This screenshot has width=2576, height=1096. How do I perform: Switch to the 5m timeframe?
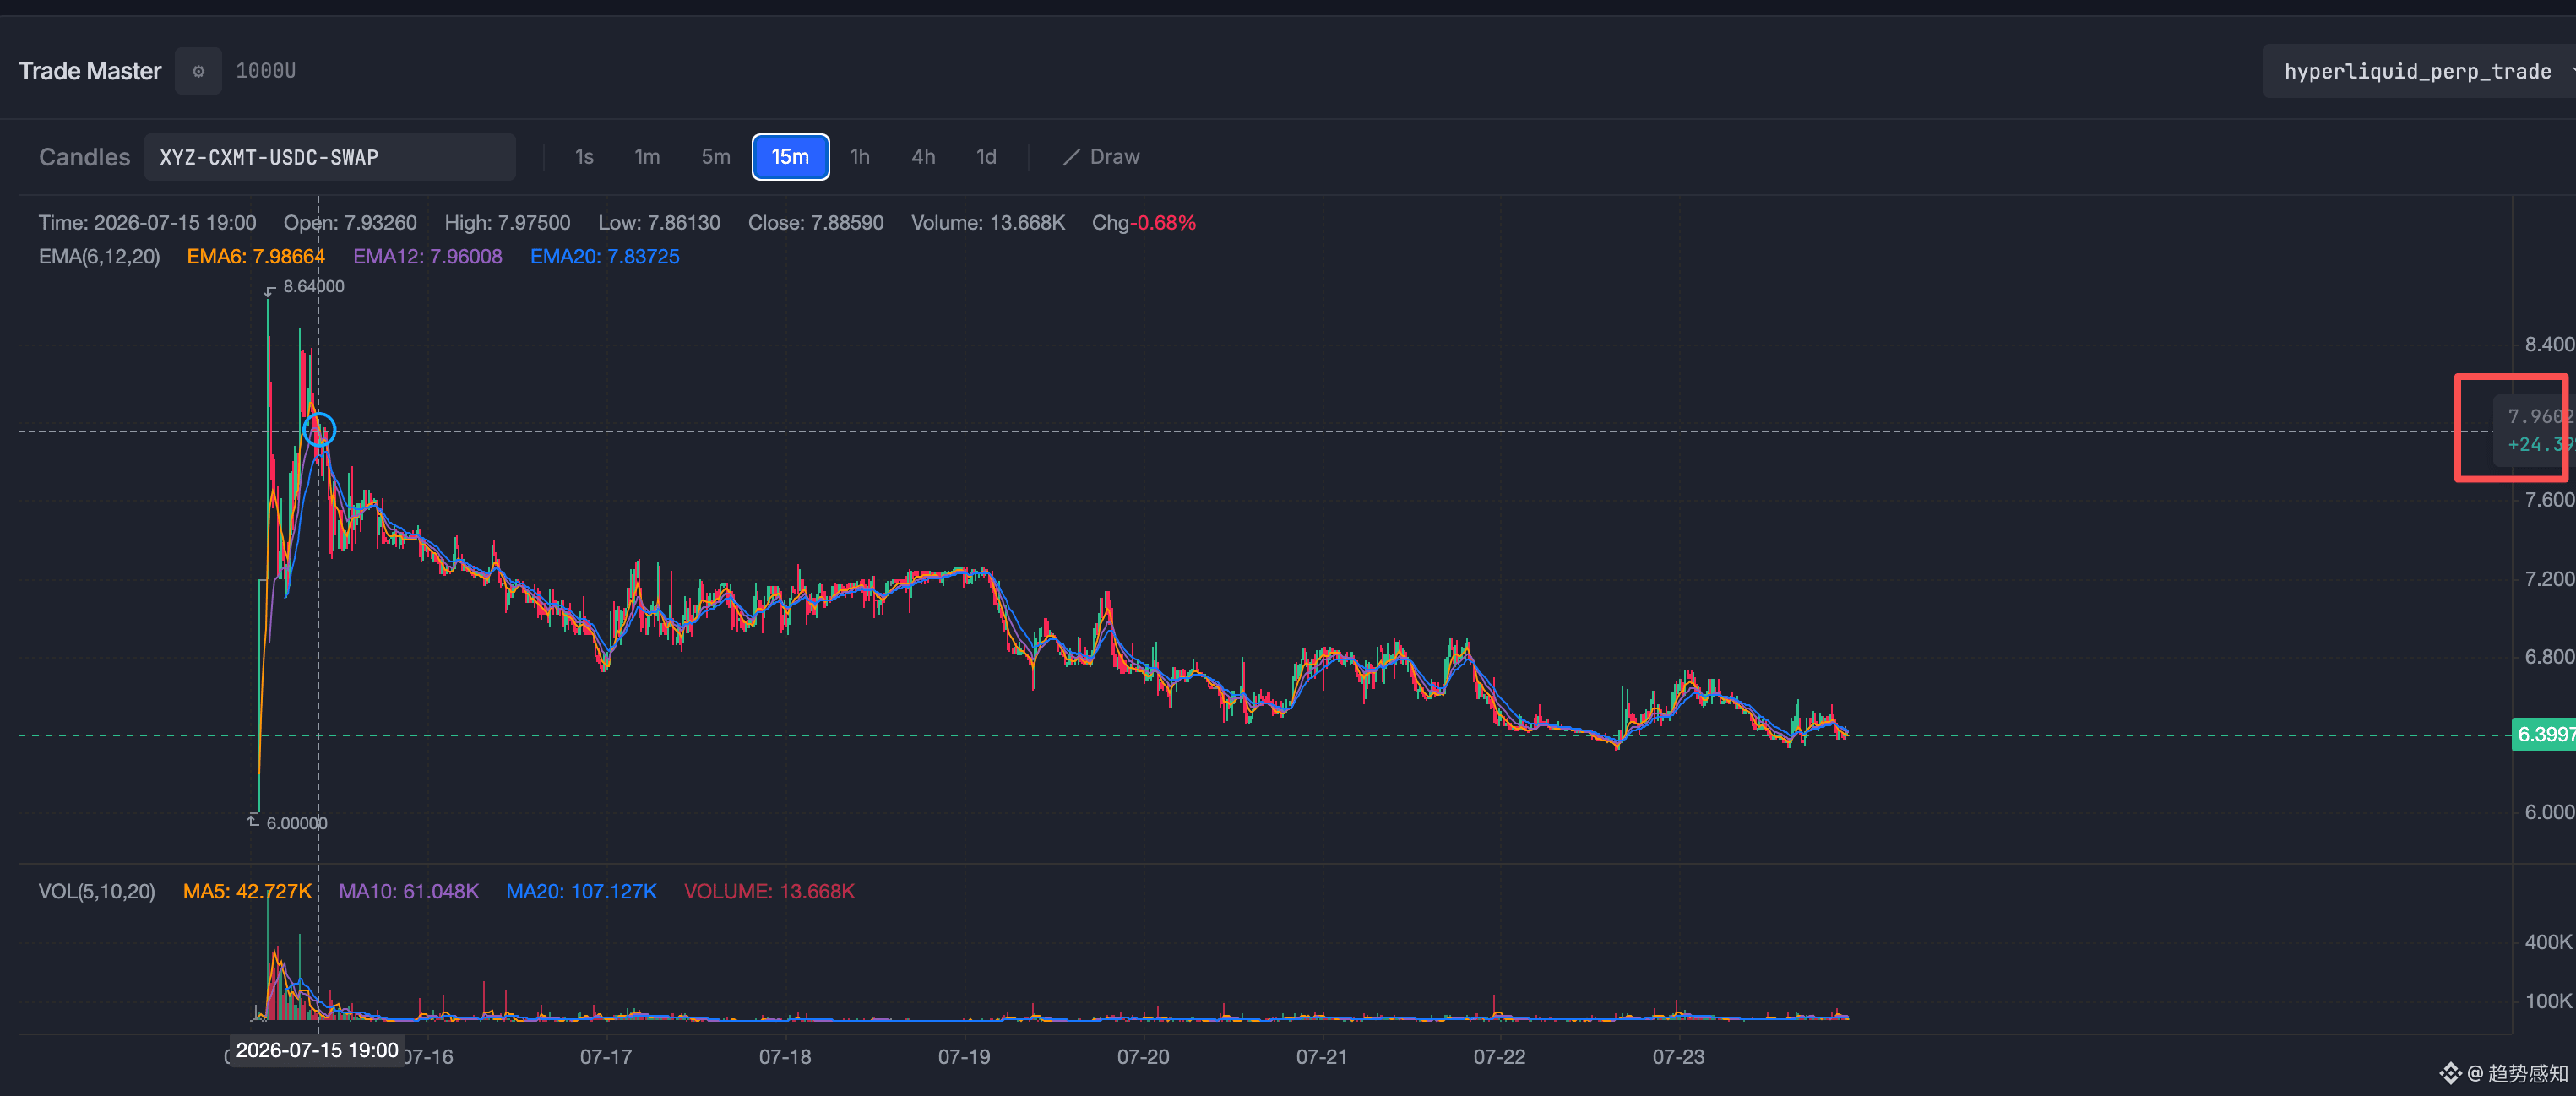pyautogui.click(x=715, y=157)
